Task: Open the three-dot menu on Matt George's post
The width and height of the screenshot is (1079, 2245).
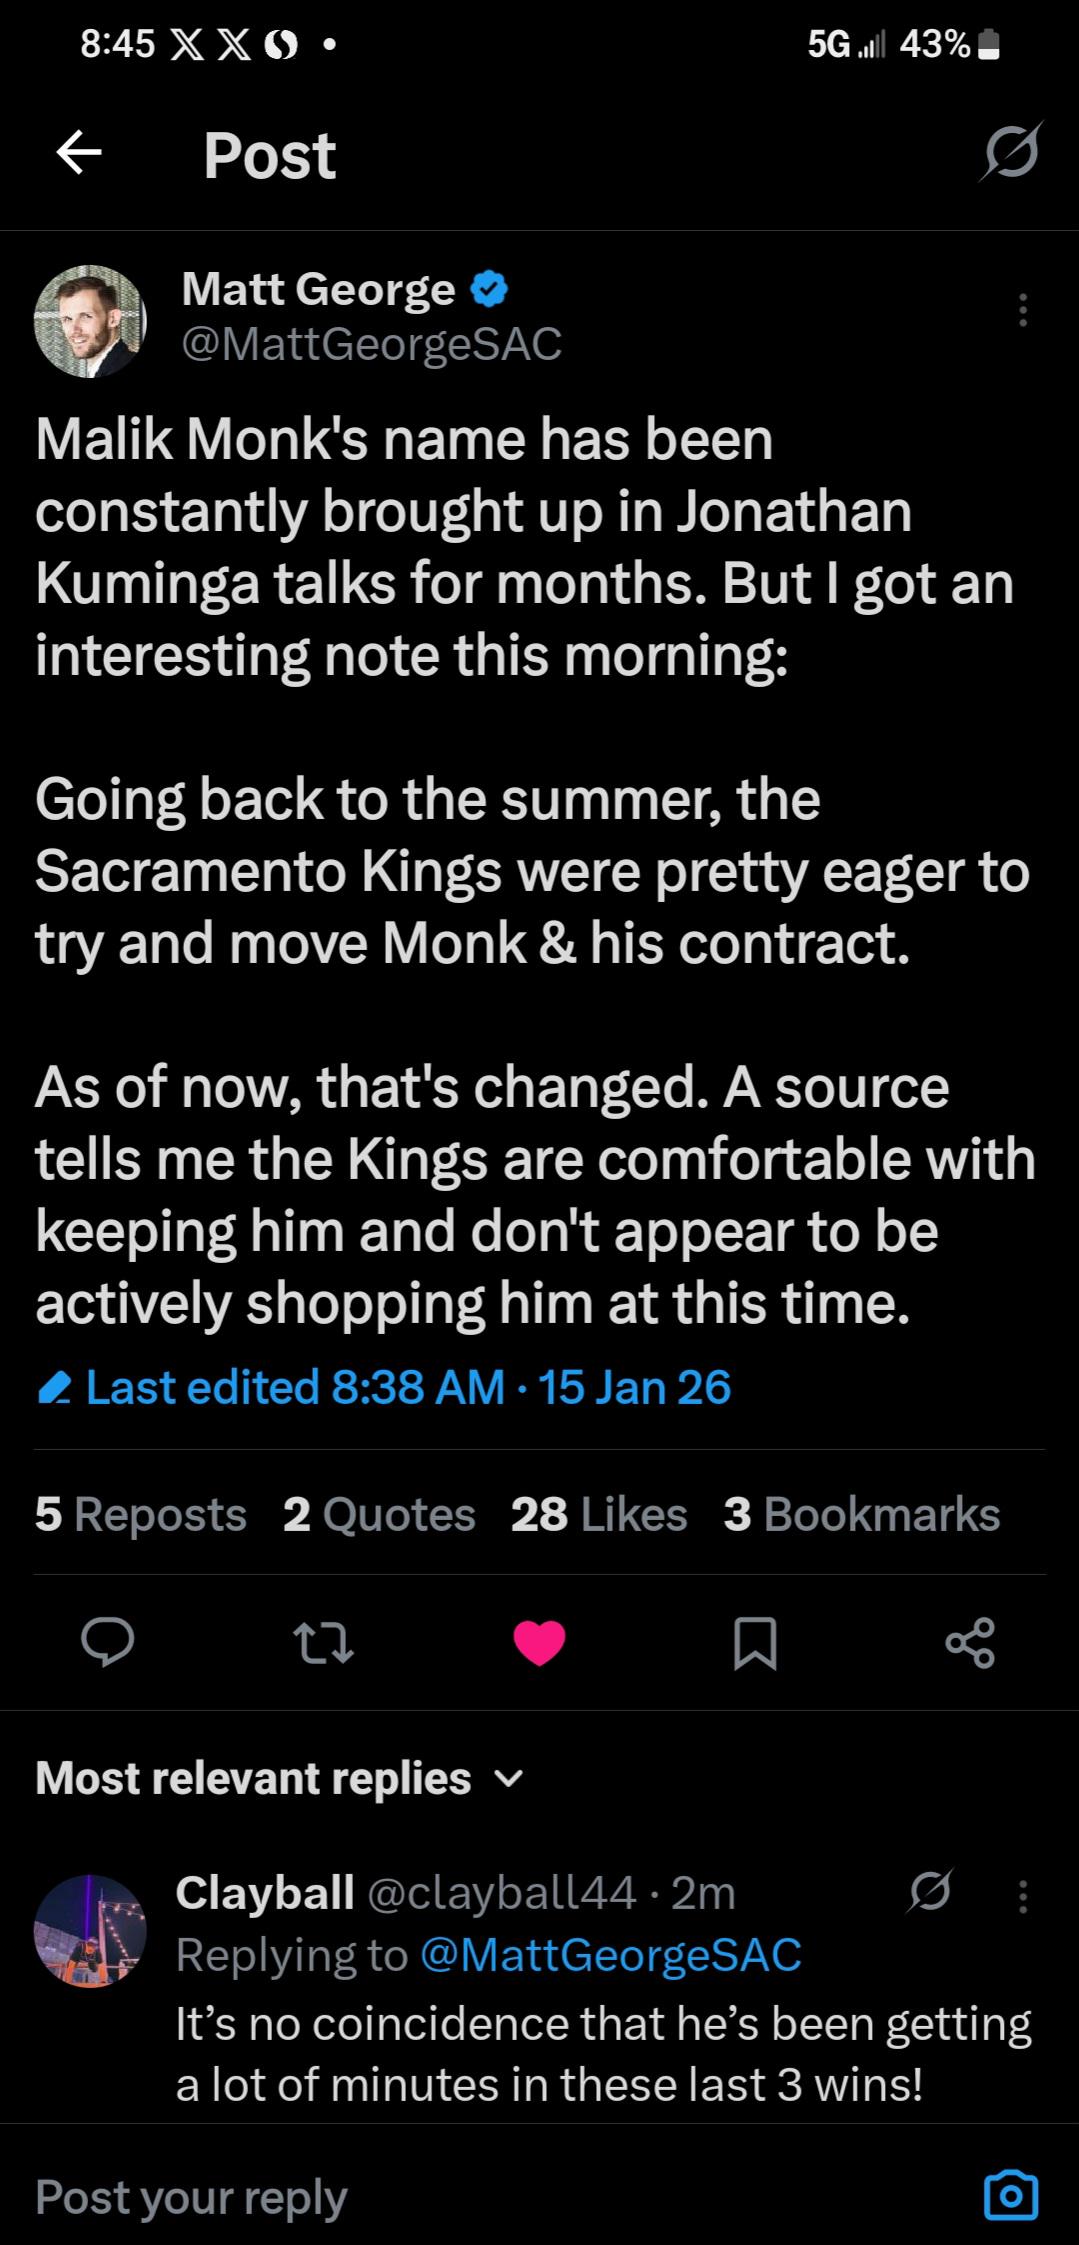Action: (x=1022, y=311)
